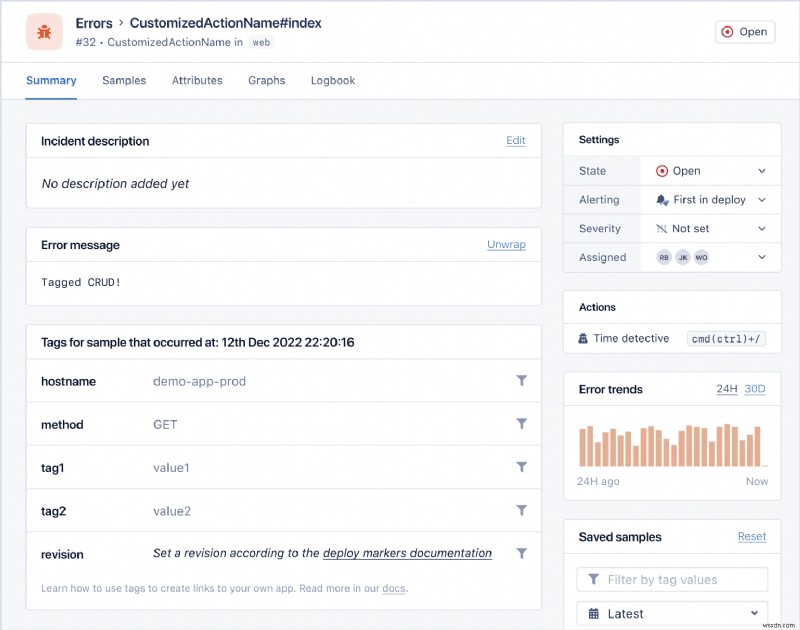Expand the State dropdown chevron
This screenshot has height=630, width=800.
point(762,171)
